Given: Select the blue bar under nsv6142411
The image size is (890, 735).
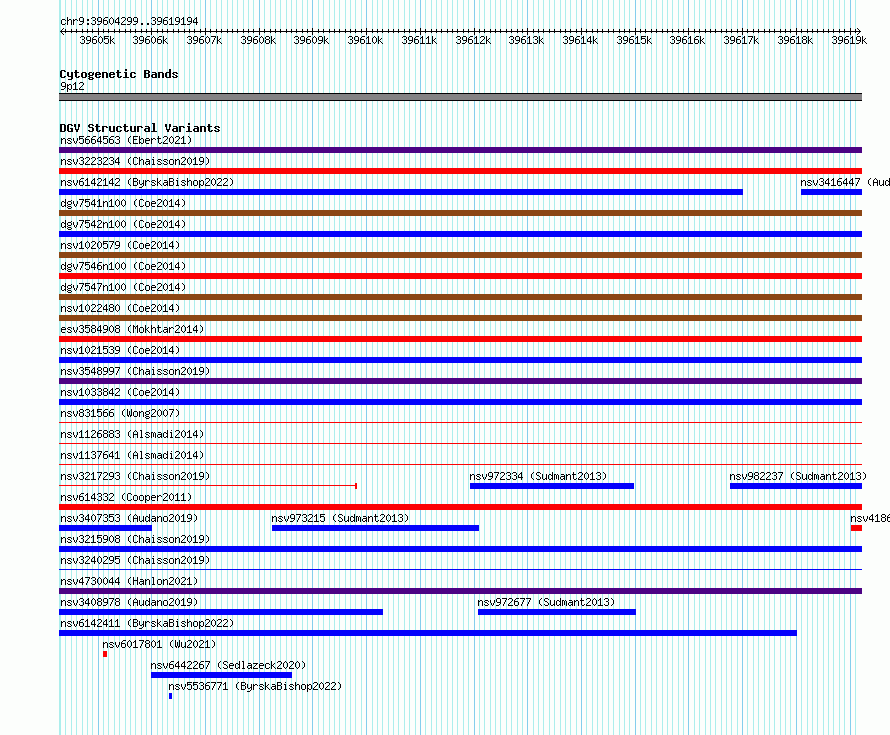Looking at the screenshot, I should pyautogui.click(x=428, y=633).
